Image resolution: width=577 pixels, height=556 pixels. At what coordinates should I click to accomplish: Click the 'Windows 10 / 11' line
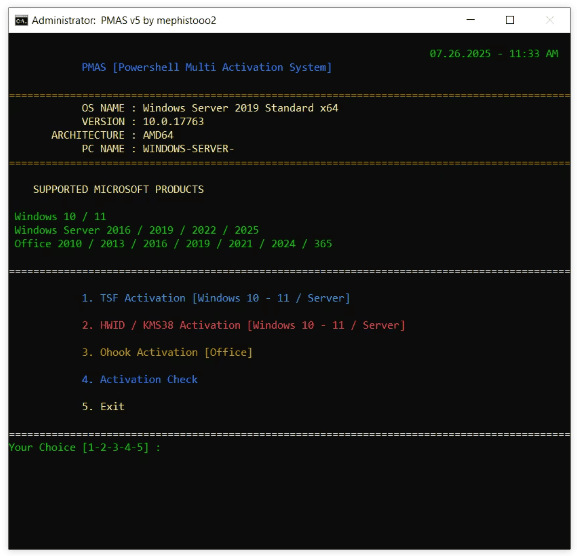pyautogui.click(x=60, y=216)
